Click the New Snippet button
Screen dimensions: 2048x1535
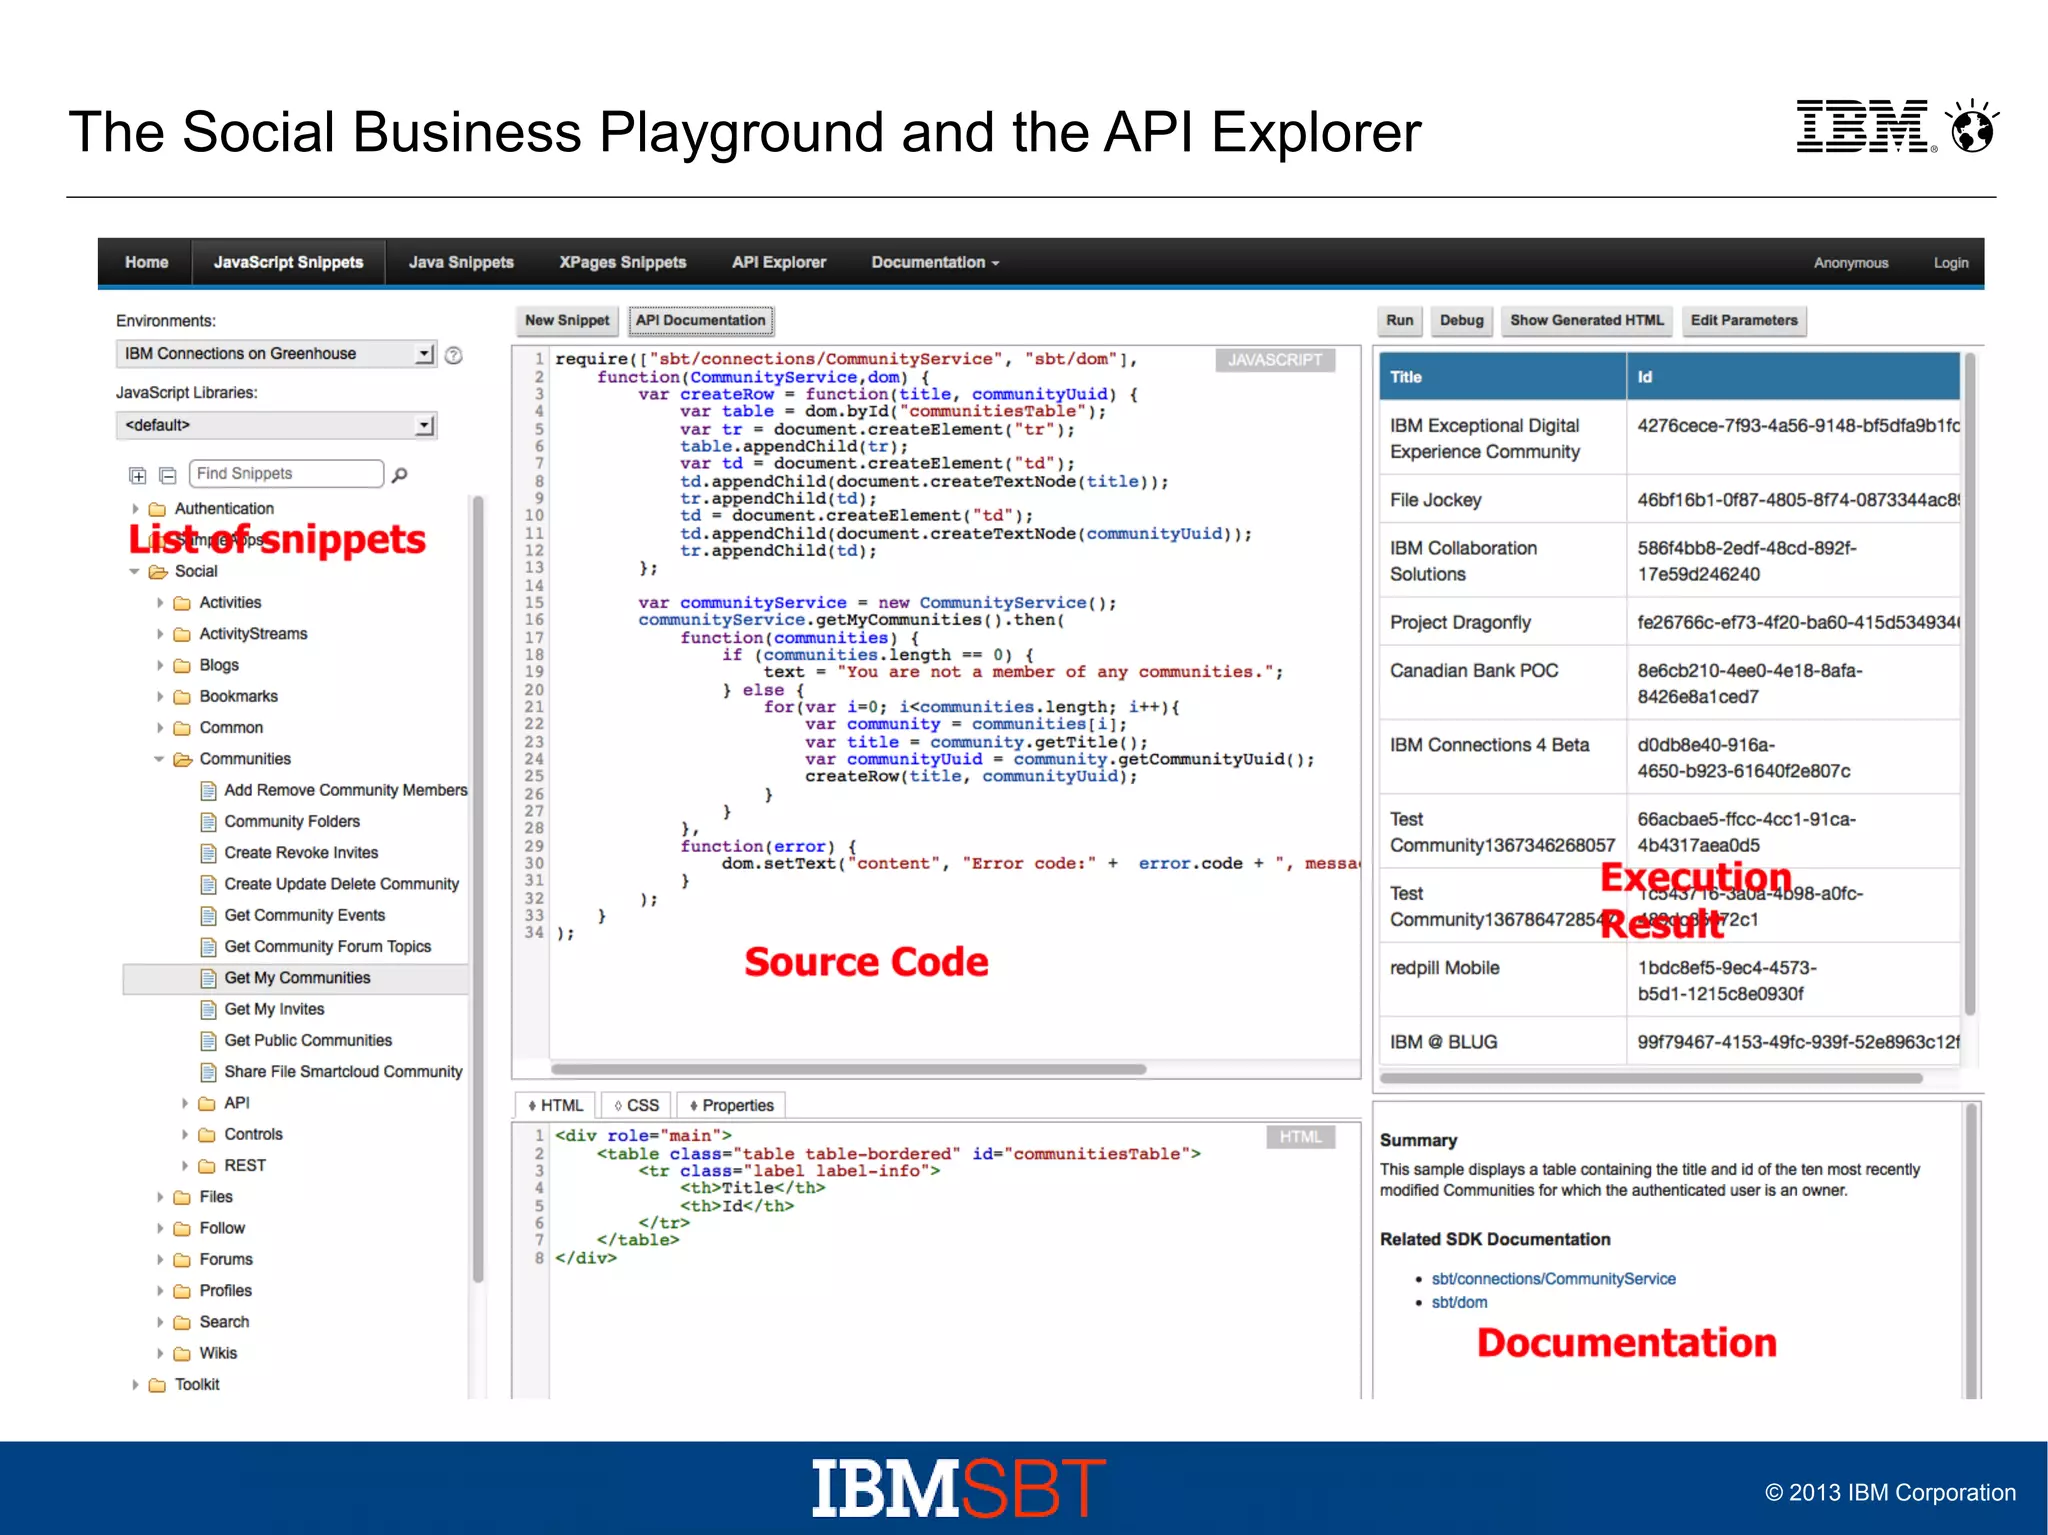[567, 321]
